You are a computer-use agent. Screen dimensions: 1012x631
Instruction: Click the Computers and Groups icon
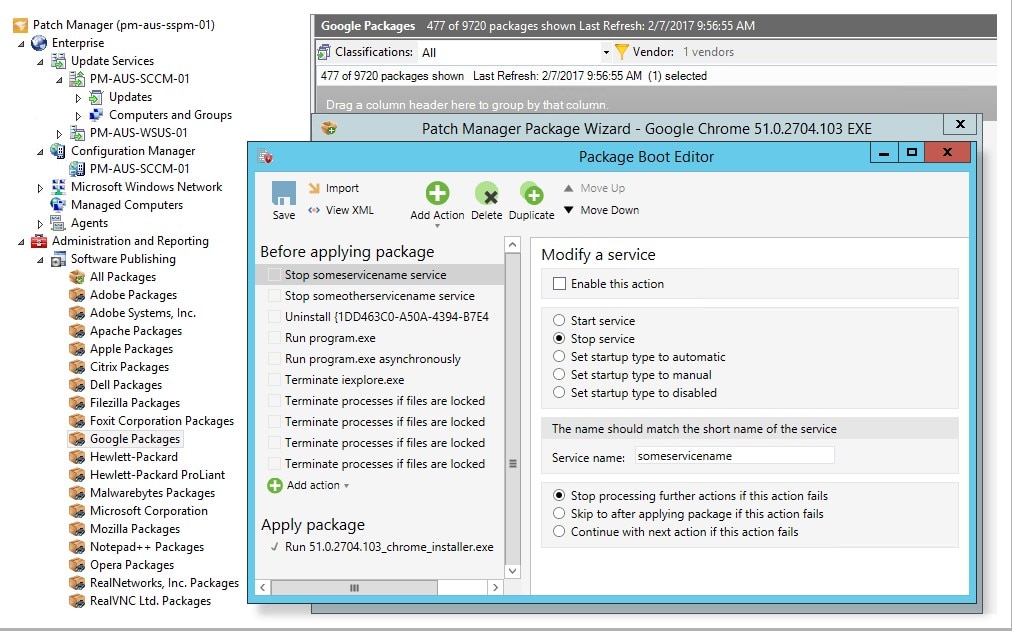click(96, 115)
